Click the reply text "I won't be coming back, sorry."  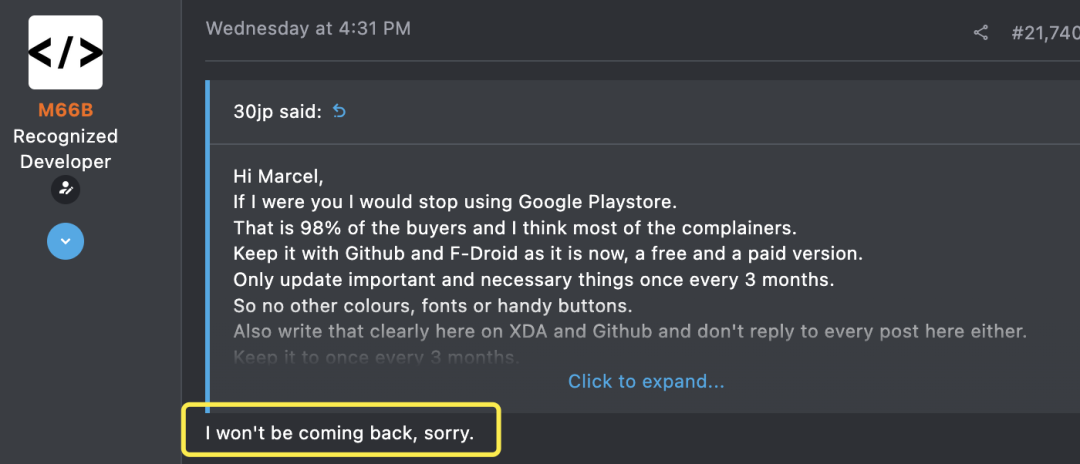(x=339, y=435)
